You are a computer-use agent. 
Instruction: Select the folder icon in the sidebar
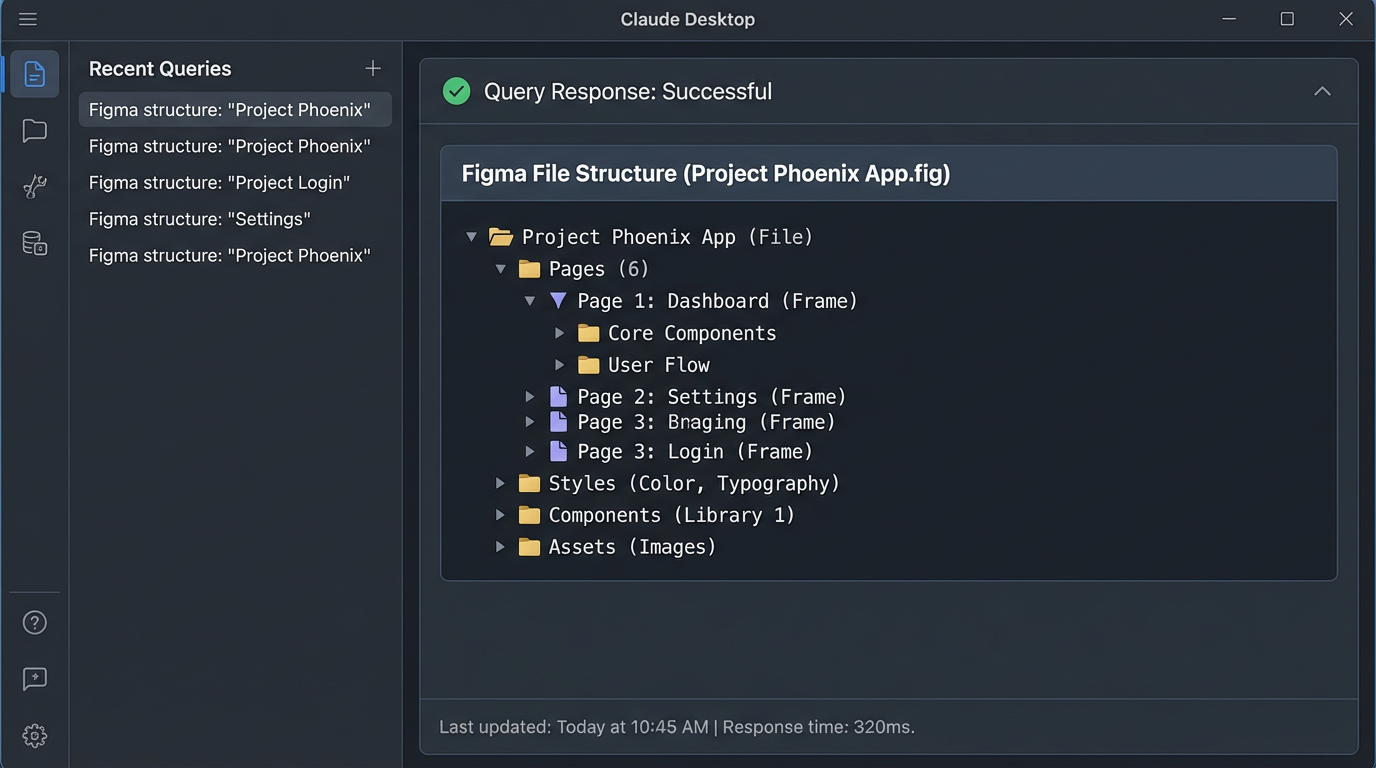point(34,130)
